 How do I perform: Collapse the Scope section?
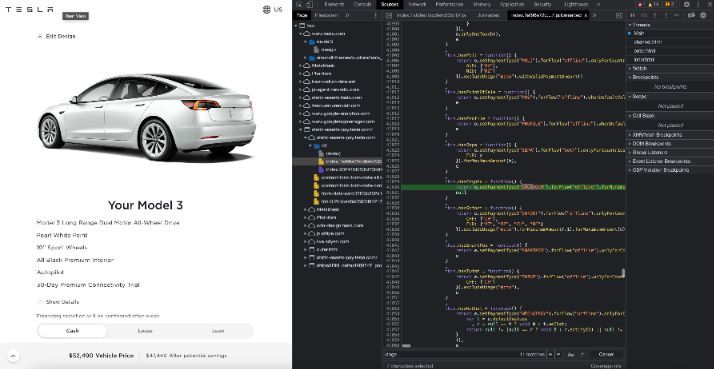click(669, 97)
